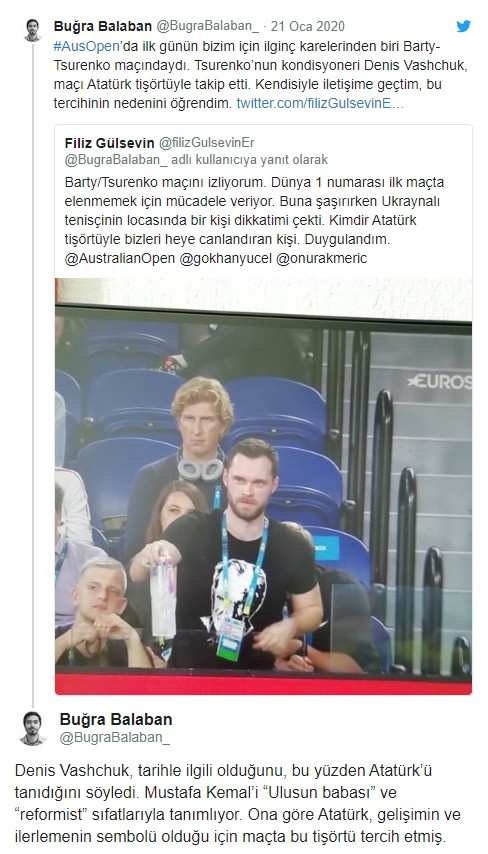Image resolution: width=488 pixels, height=854 pixels.
Task: Open Buğra Balaban's top avatar picture
Action: coord(33,30)
